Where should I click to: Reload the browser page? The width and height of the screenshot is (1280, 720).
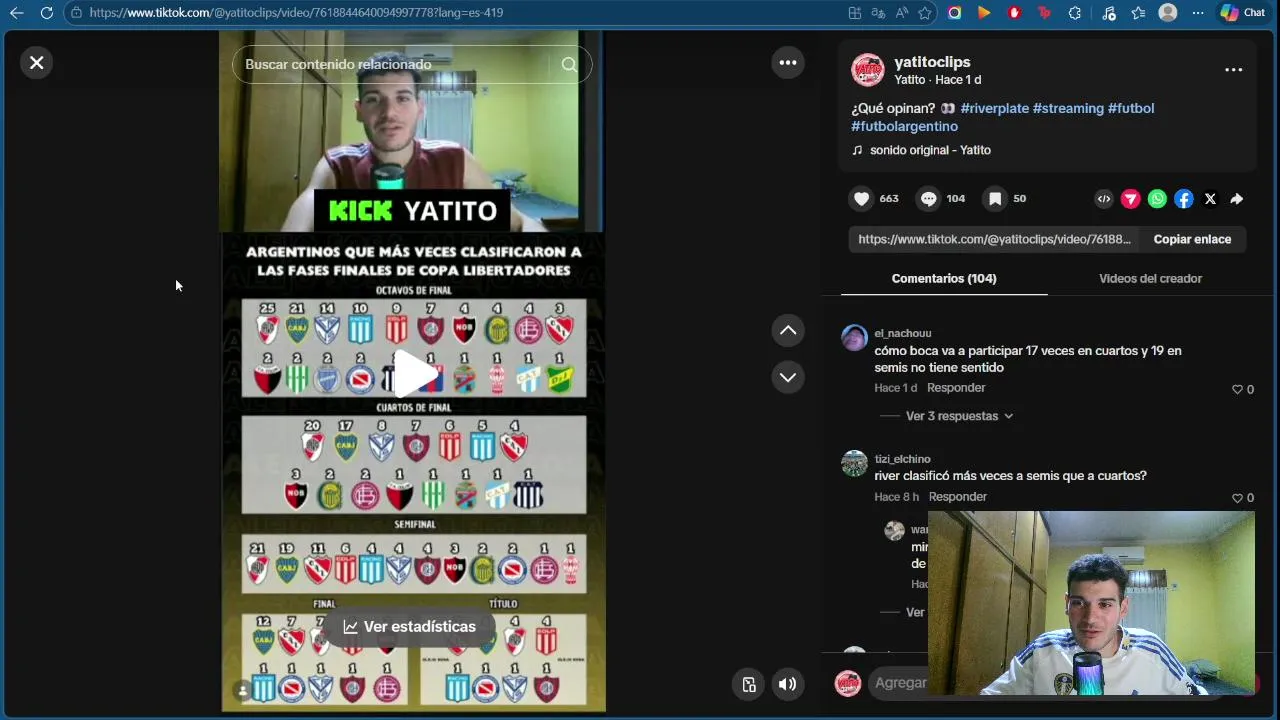tap(46, 13)
